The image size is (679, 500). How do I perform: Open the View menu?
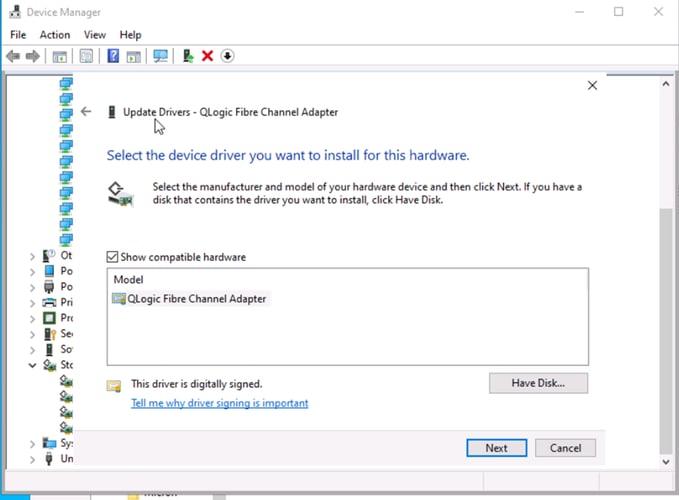pyautogui.click(x=95, y=35)
